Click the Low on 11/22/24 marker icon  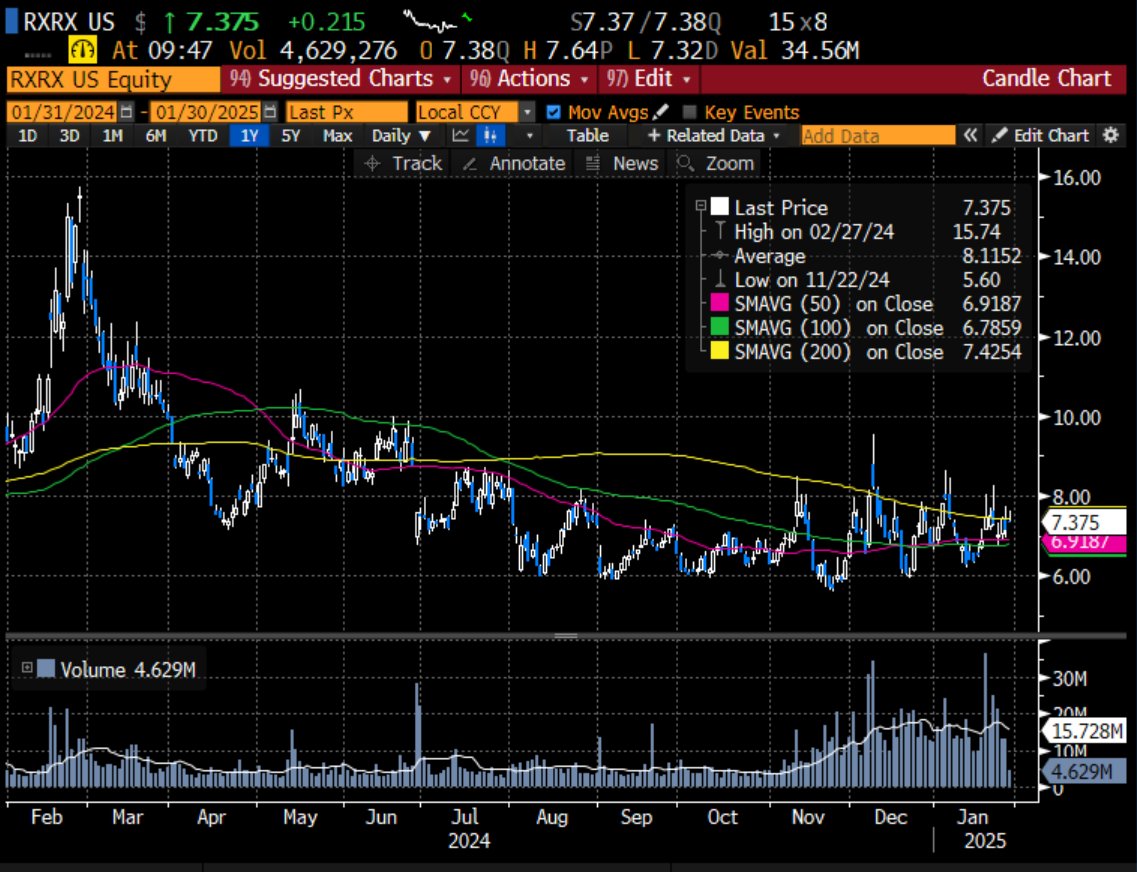click(720, 280)
